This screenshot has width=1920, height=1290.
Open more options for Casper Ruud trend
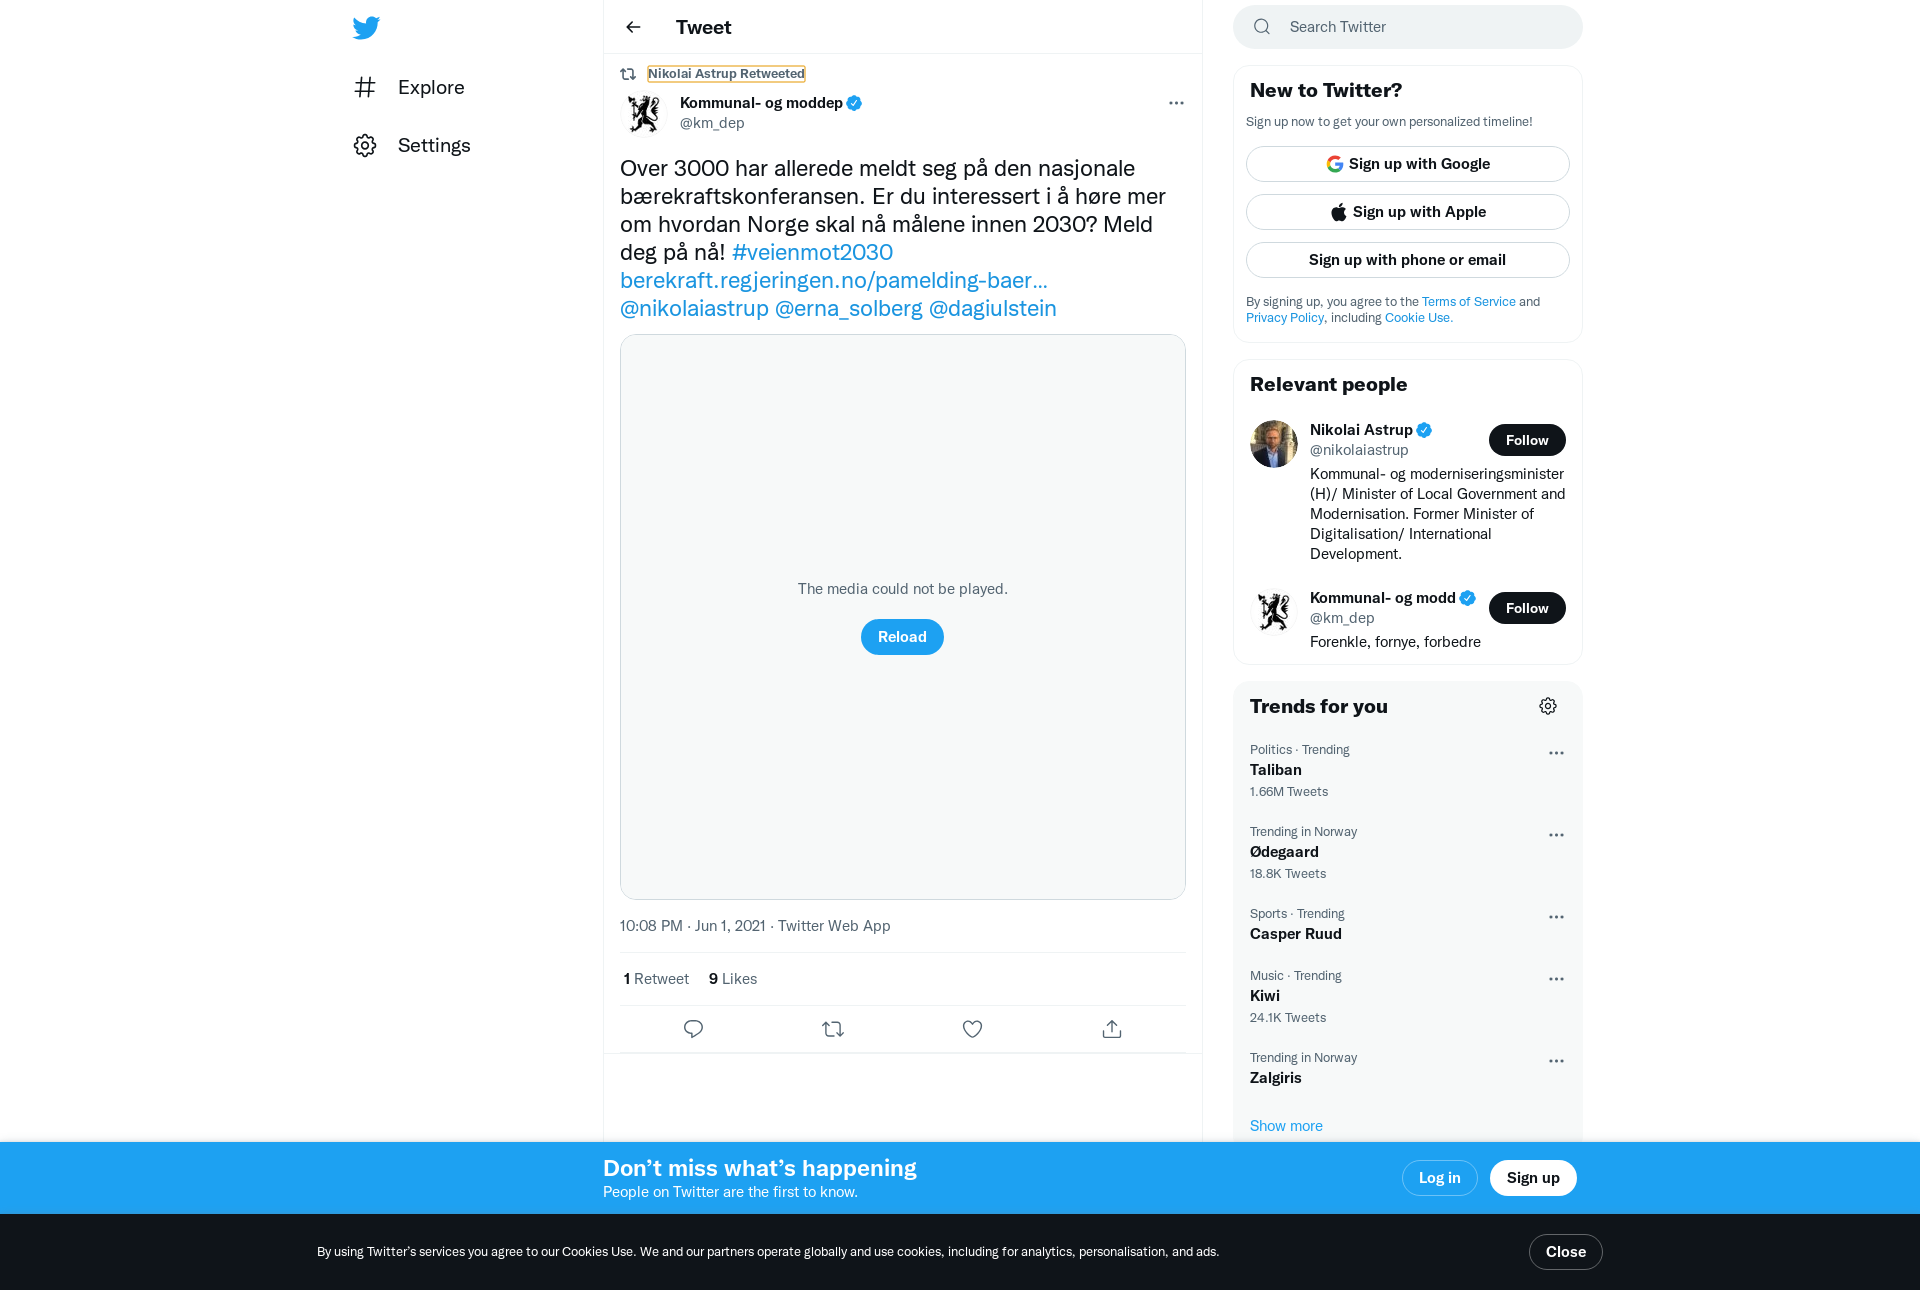tap(1556, 917)
